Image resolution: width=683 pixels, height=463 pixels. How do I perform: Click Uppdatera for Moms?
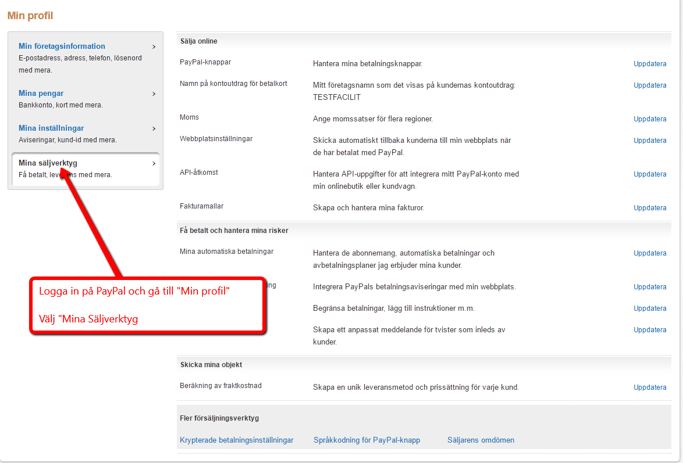coord(650,119)
